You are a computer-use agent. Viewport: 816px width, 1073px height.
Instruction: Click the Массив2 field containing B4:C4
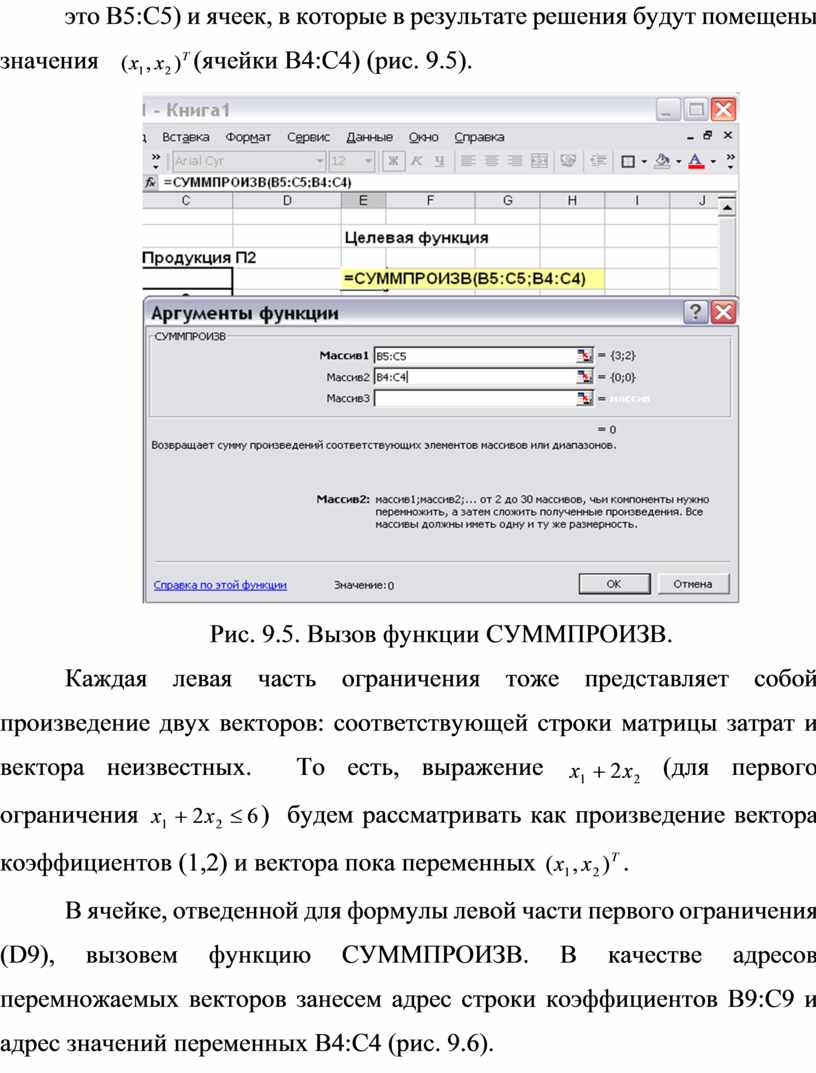[x=476, y=376]
